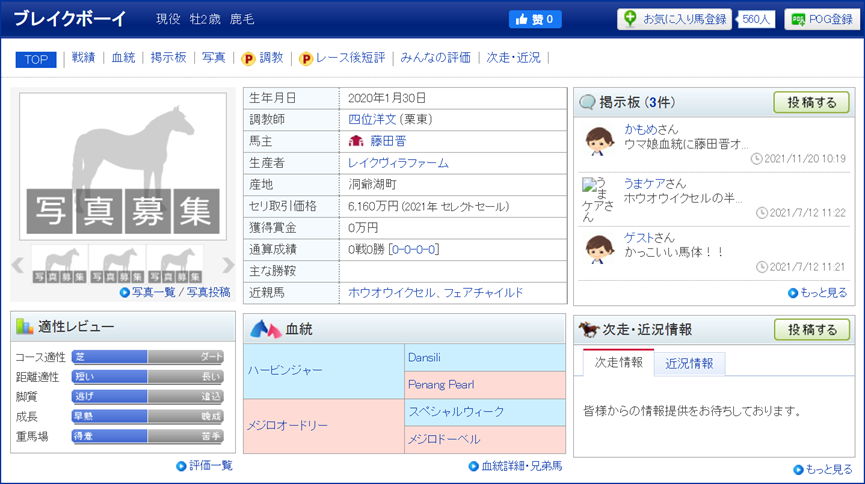
Task: Open sire ハービンジャー pedigree link
Action: point(285,370)
